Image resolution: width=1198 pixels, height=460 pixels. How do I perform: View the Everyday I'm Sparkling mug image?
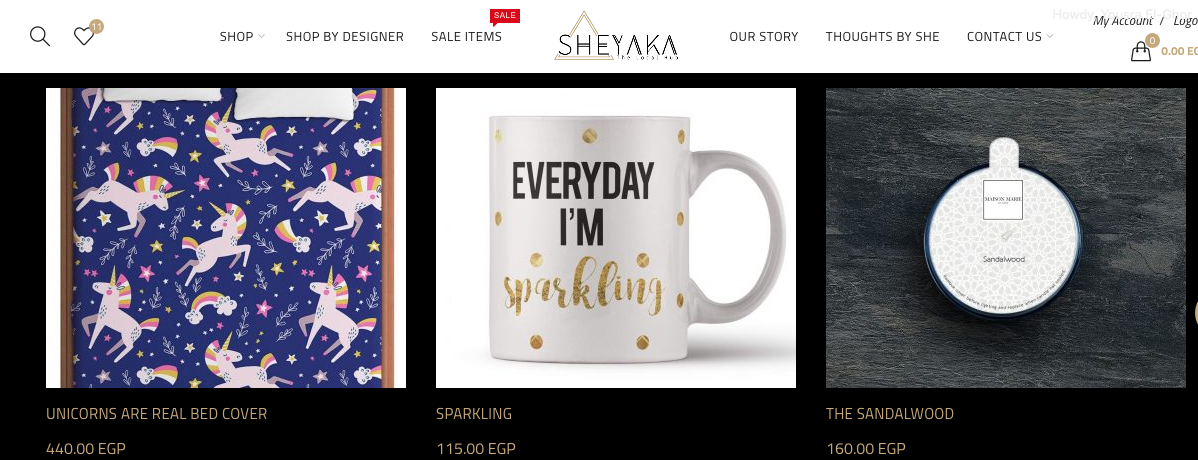pos(616,238)
